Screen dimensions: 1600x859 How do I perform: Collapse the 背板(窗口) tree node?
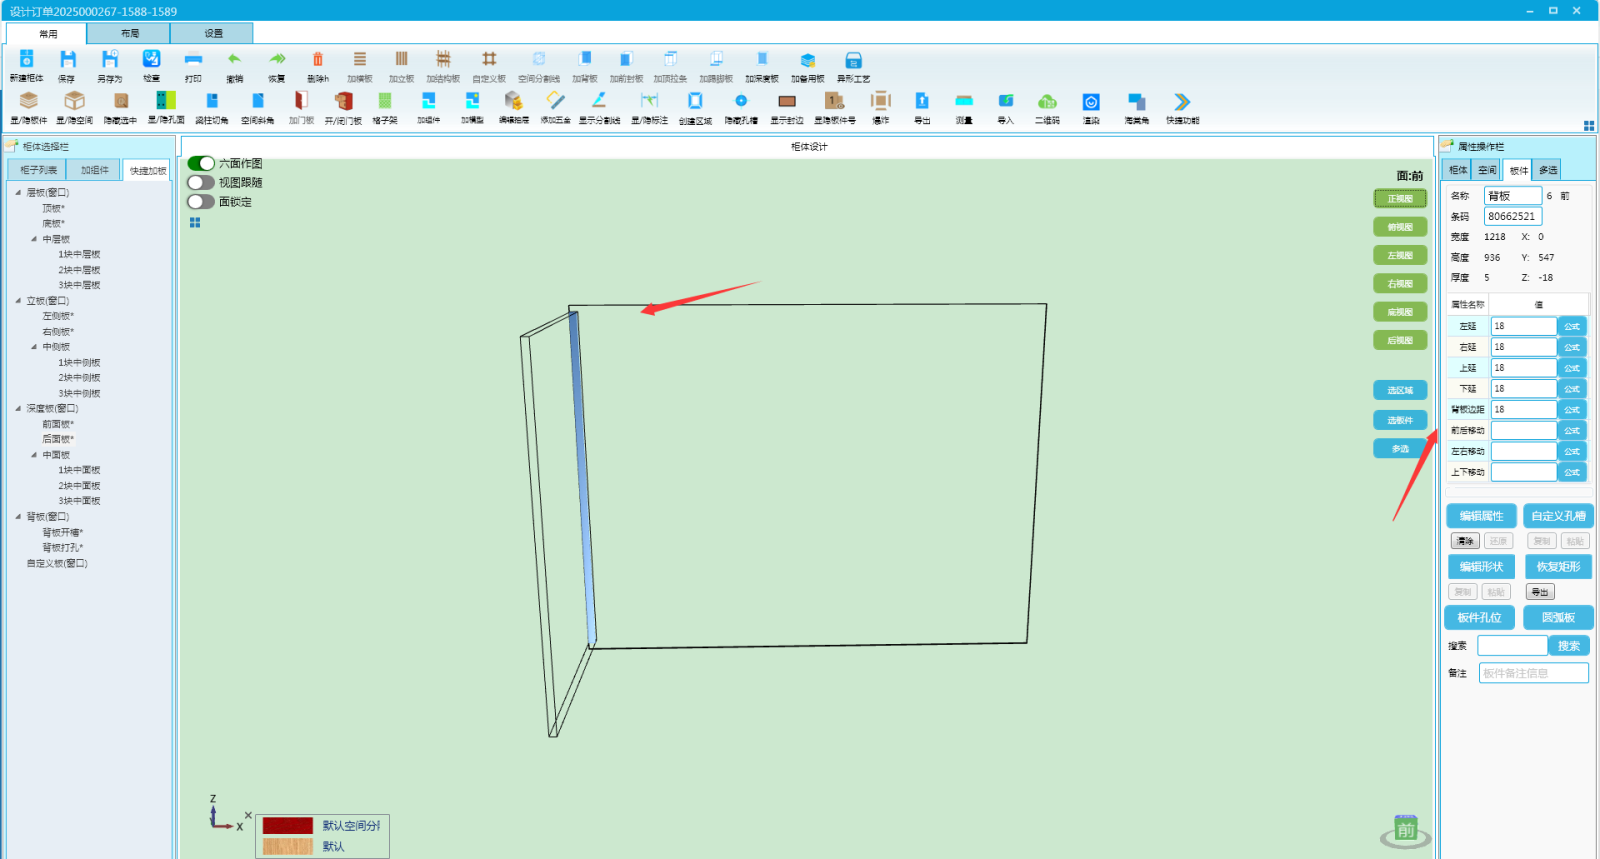18,517
